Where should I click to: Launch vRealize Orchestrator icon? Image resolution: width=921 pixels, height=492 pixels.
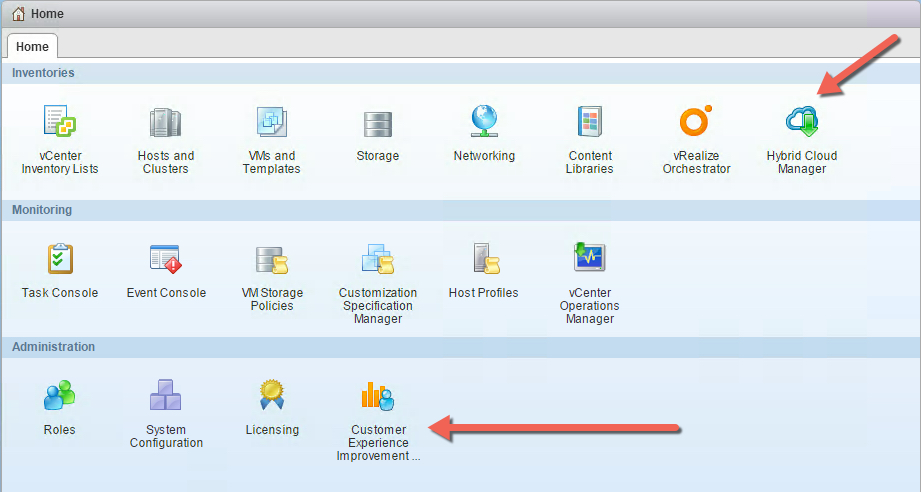click(695, 120)
